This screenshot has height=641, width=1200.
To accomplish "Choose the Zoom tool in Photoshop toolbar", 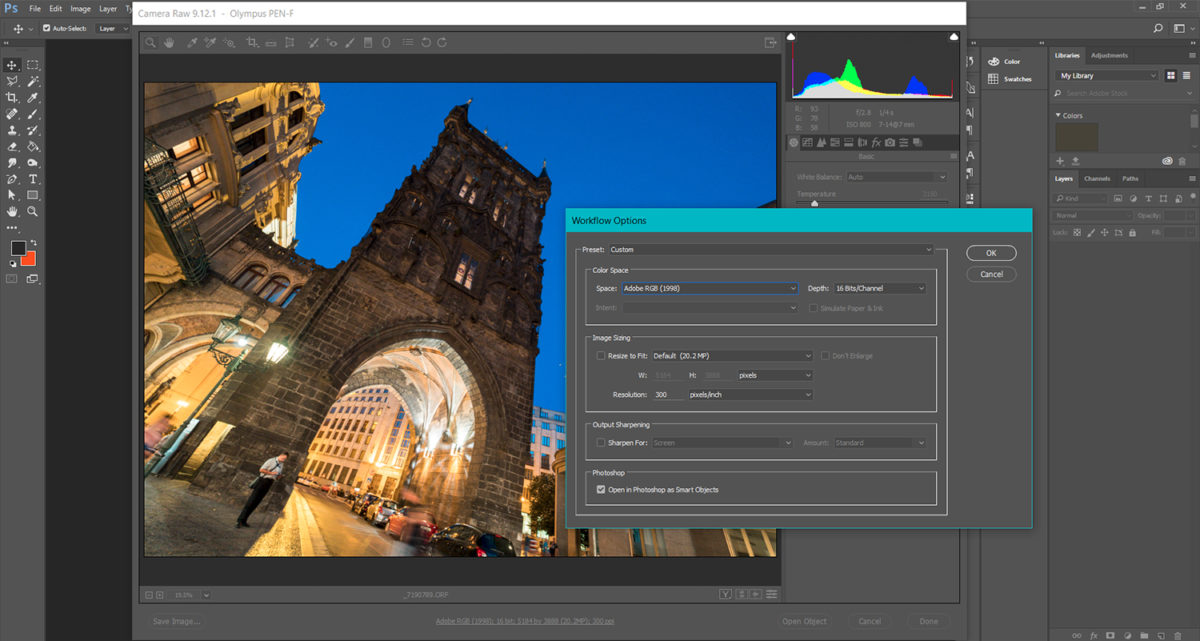I will tap(33, 212).
